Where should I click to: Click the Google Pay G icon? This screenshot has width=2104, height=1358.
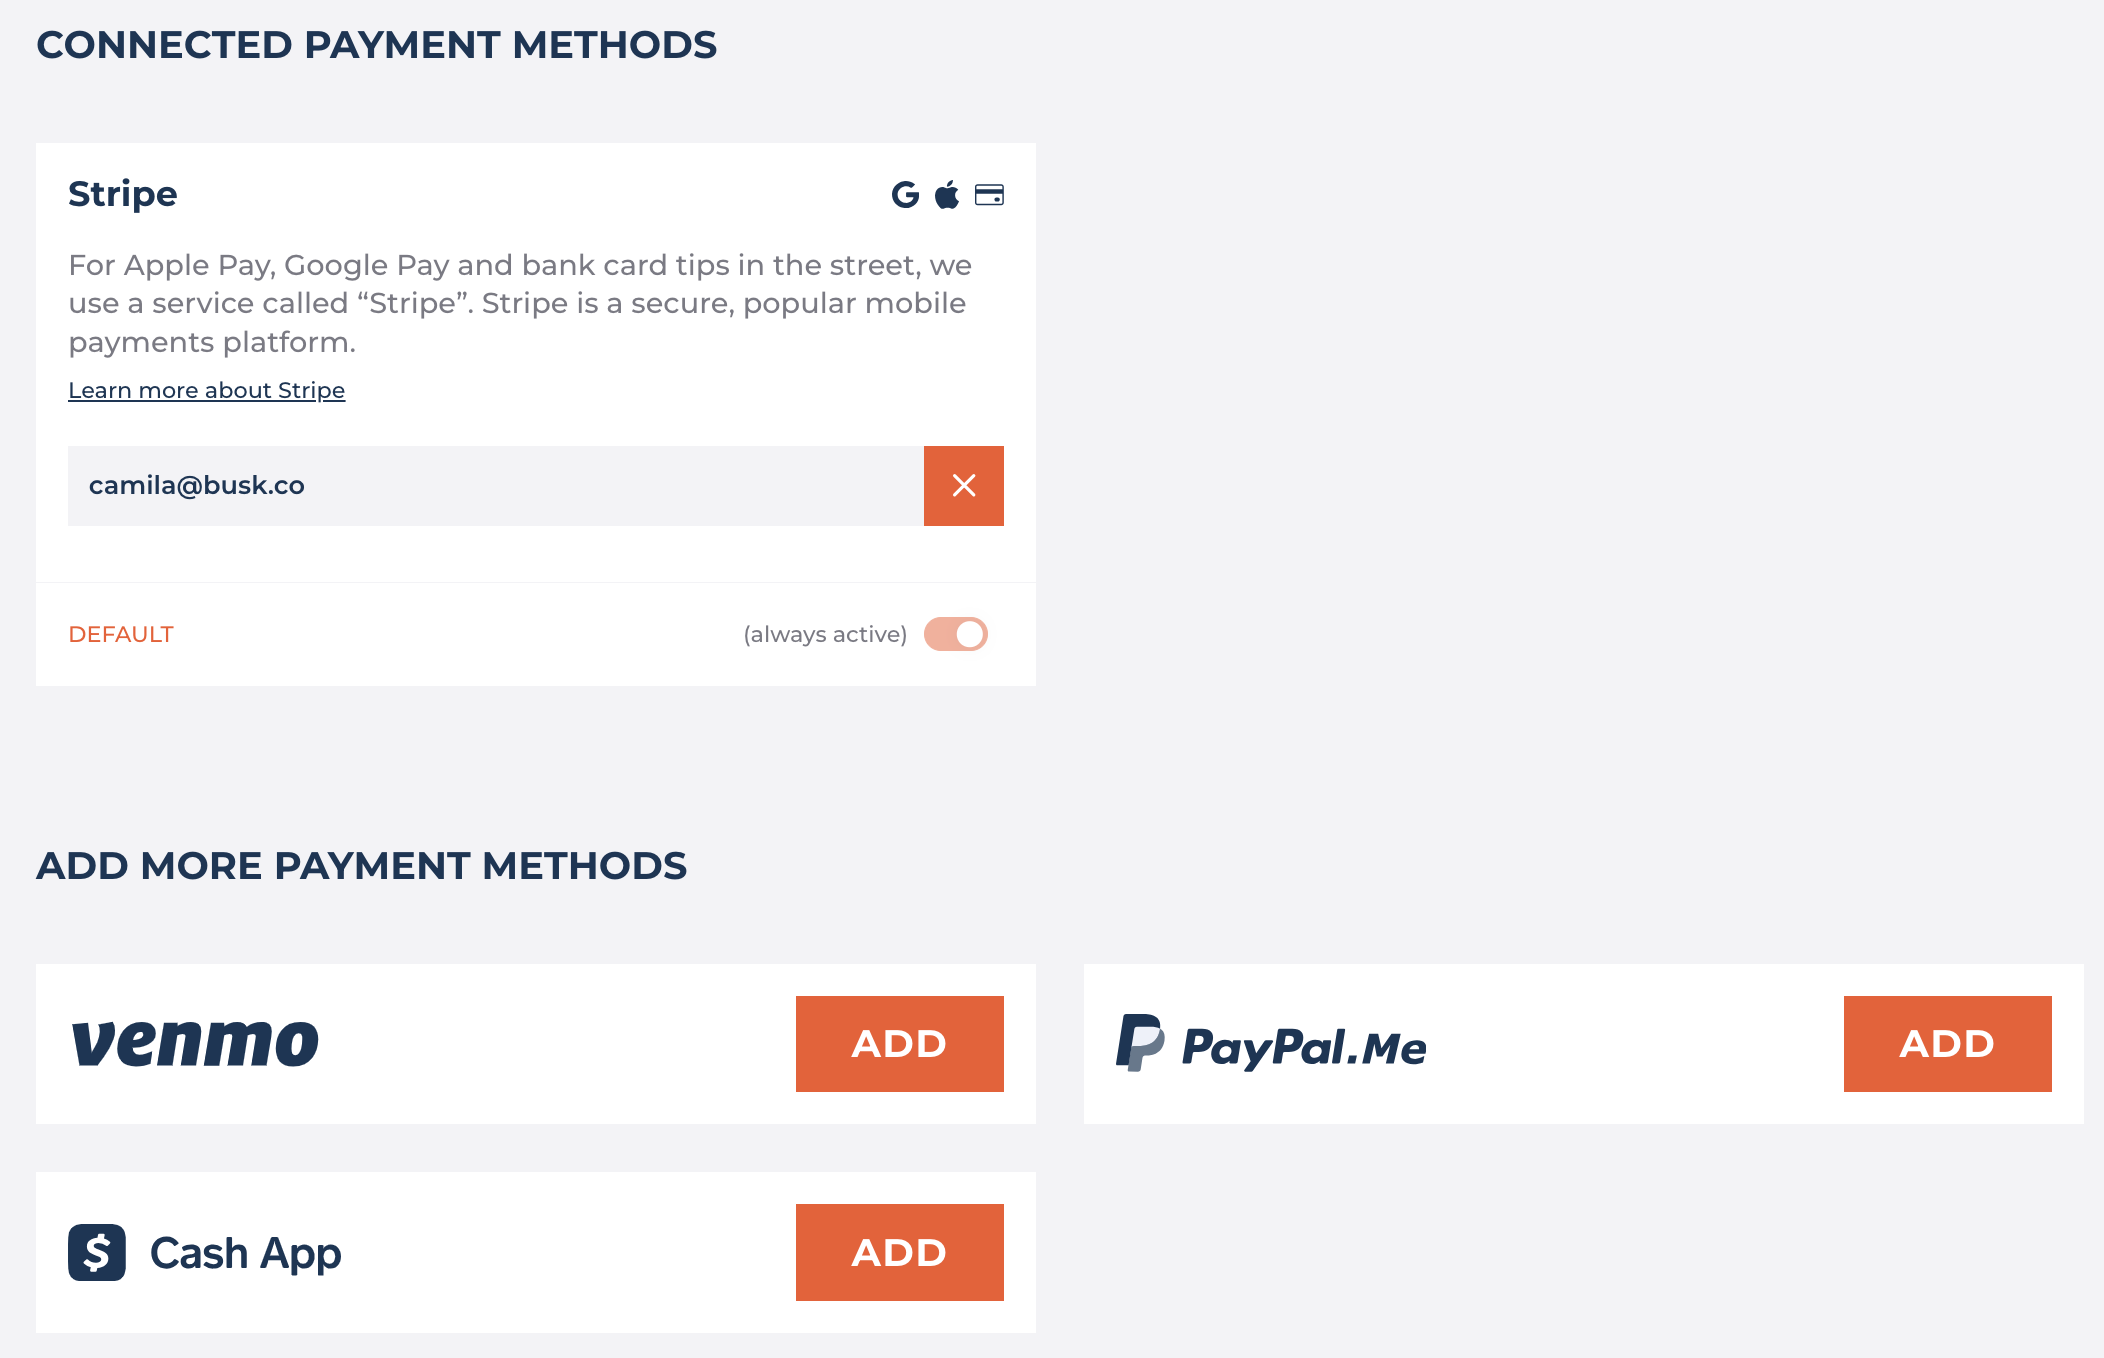(905, 194)
